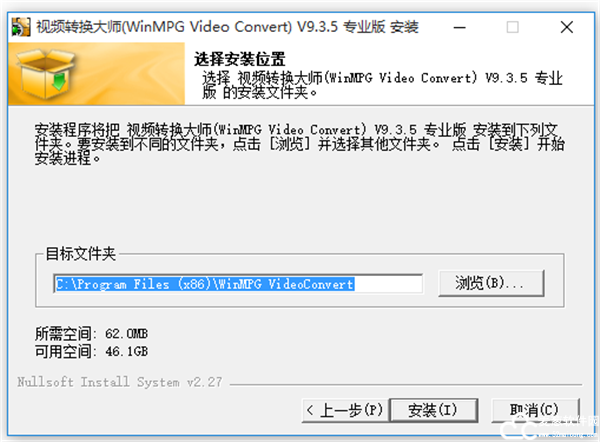Click the installation description paragraph
Screen dimensions: 600x442
tap(300, 144)
